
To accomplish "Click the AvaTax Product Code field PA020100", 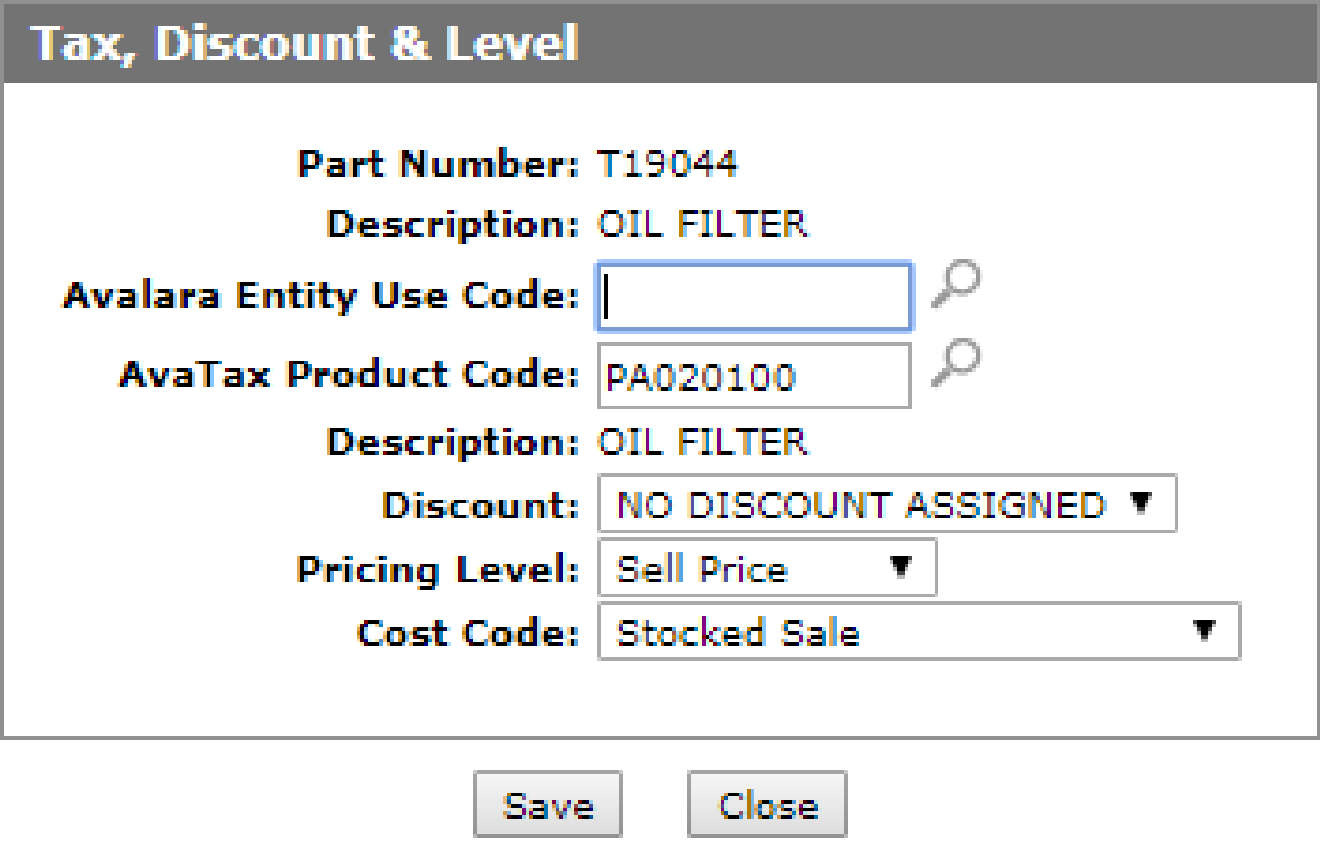I will (x=754, y=376).
